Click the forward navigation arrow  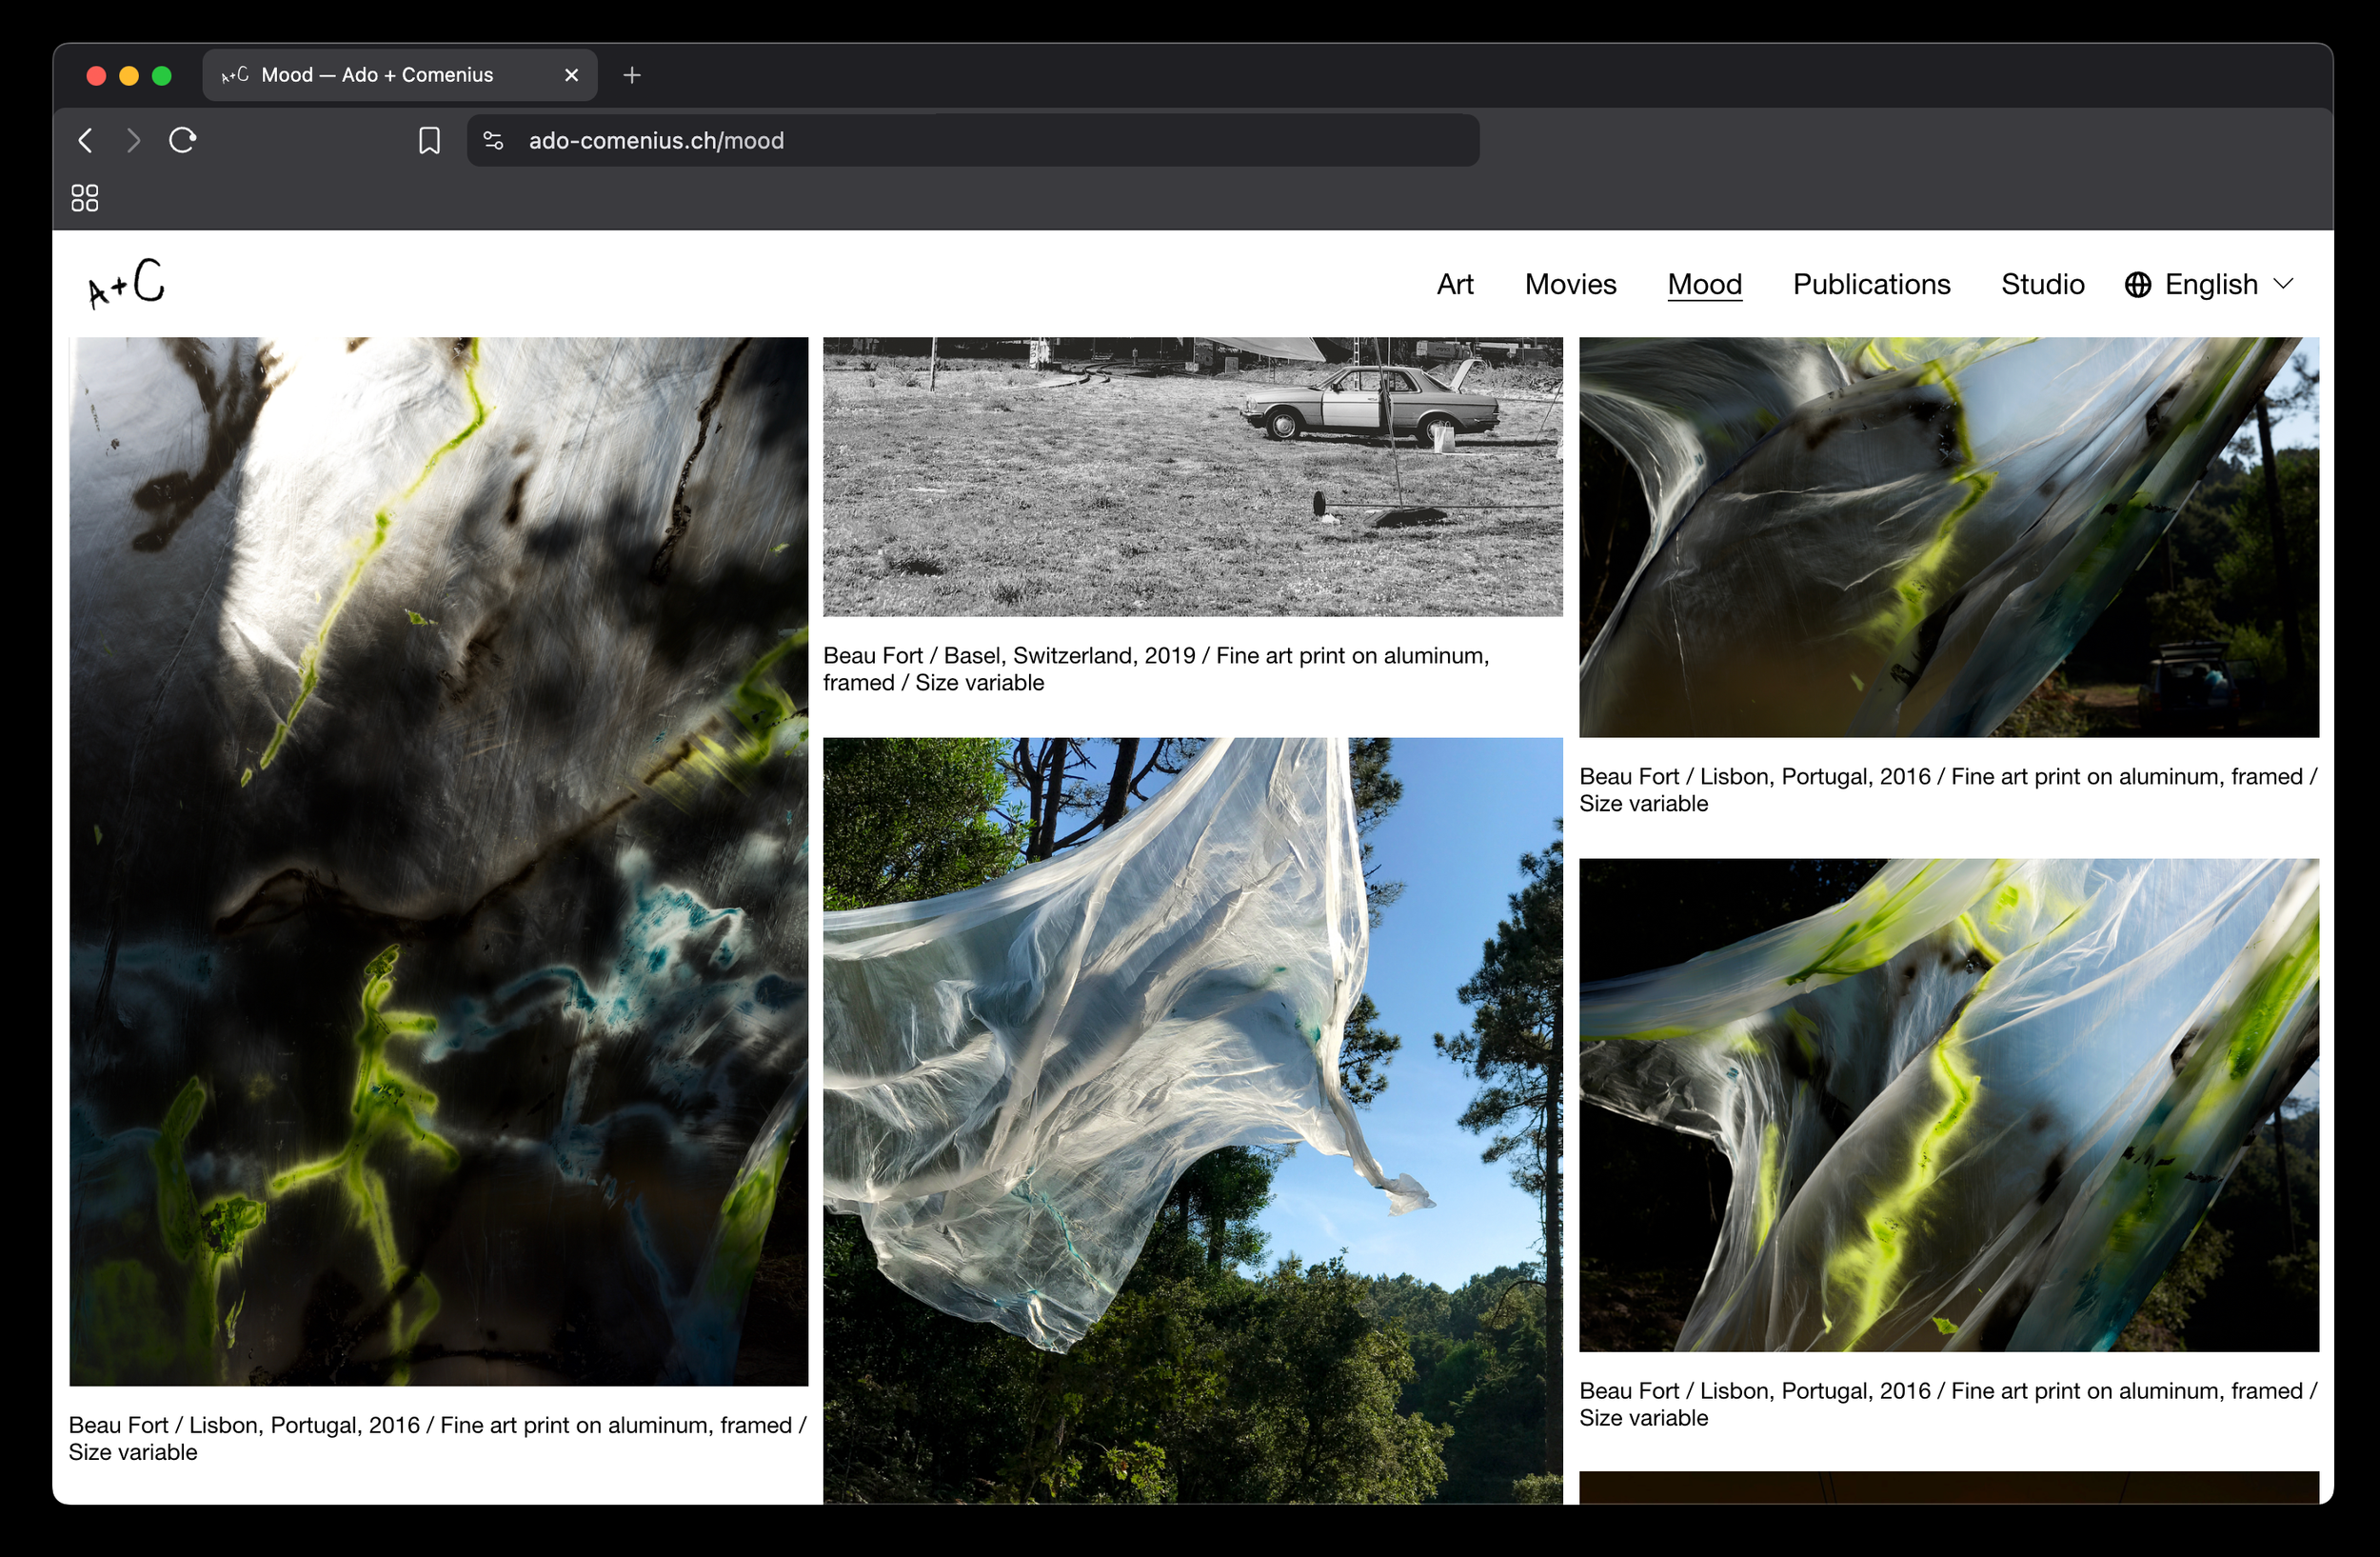click(133, 141)
